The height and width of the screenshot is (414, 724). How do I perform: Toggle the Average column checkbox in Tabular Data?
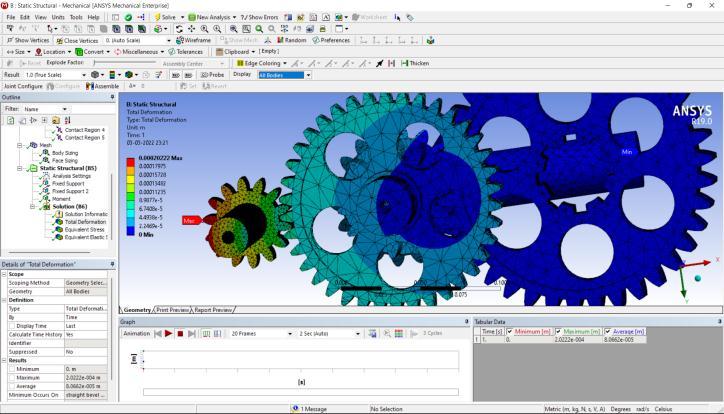[x=608, y=331]
